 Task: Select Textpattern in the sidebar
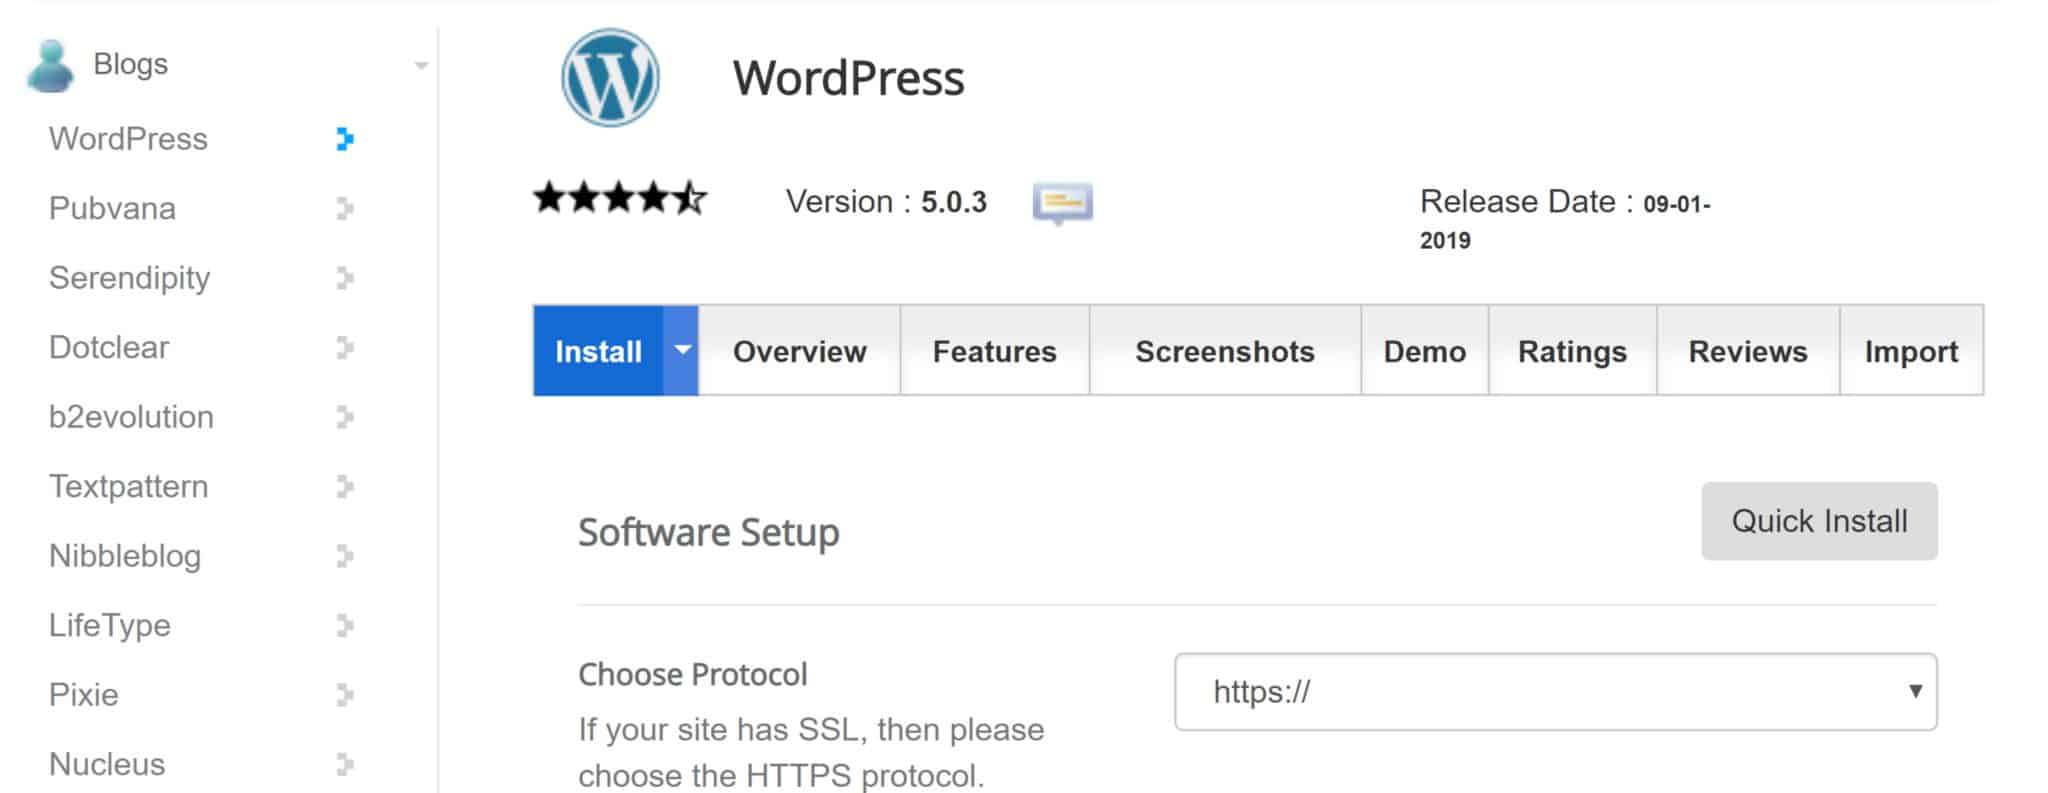[128, 486]
